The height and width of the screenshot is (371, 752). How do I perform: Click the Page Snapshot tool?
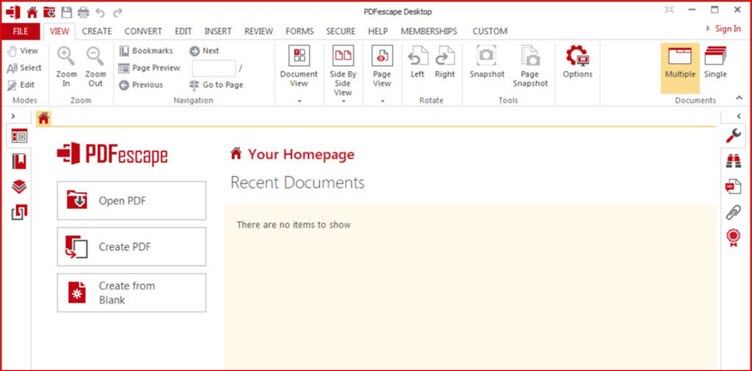coord(530,66)
